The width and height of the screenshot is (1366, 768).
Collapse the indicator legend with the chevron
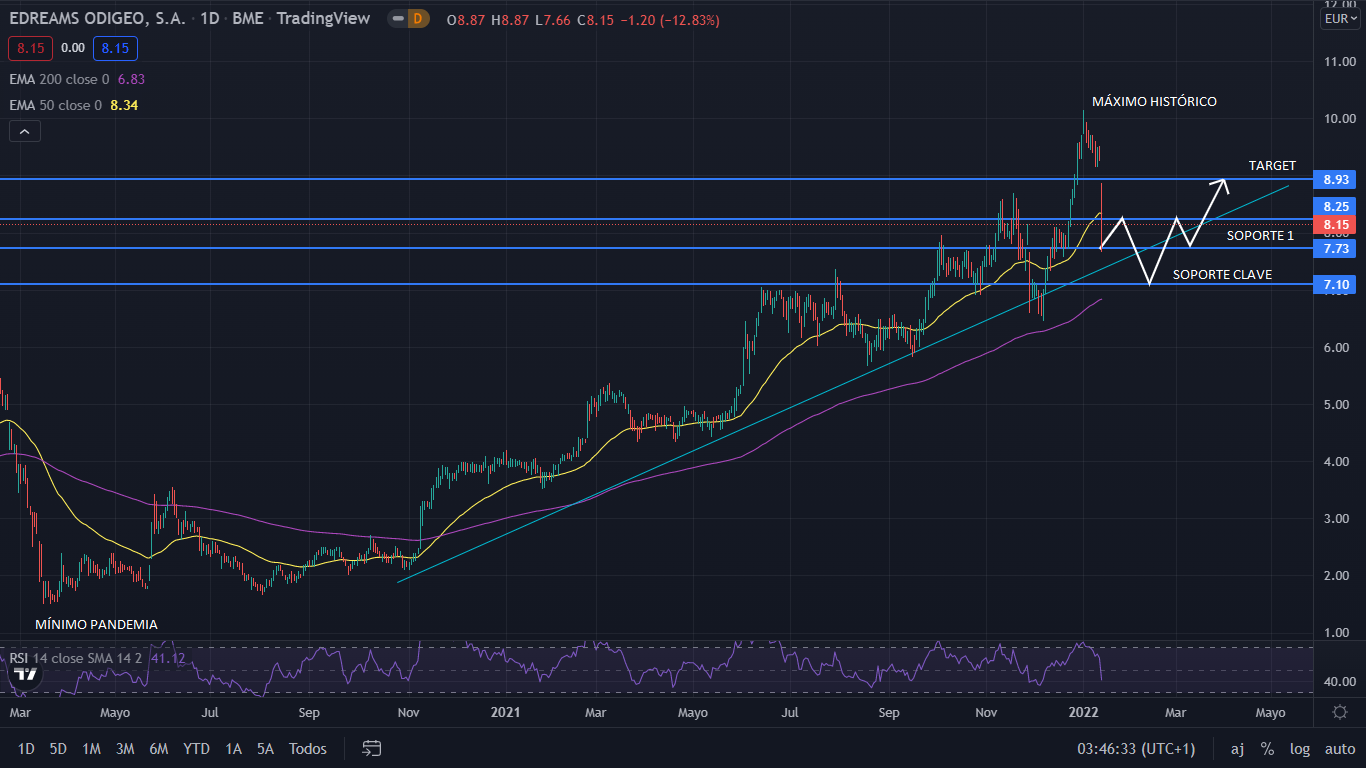pyautogui.click(x=25, y=131)
